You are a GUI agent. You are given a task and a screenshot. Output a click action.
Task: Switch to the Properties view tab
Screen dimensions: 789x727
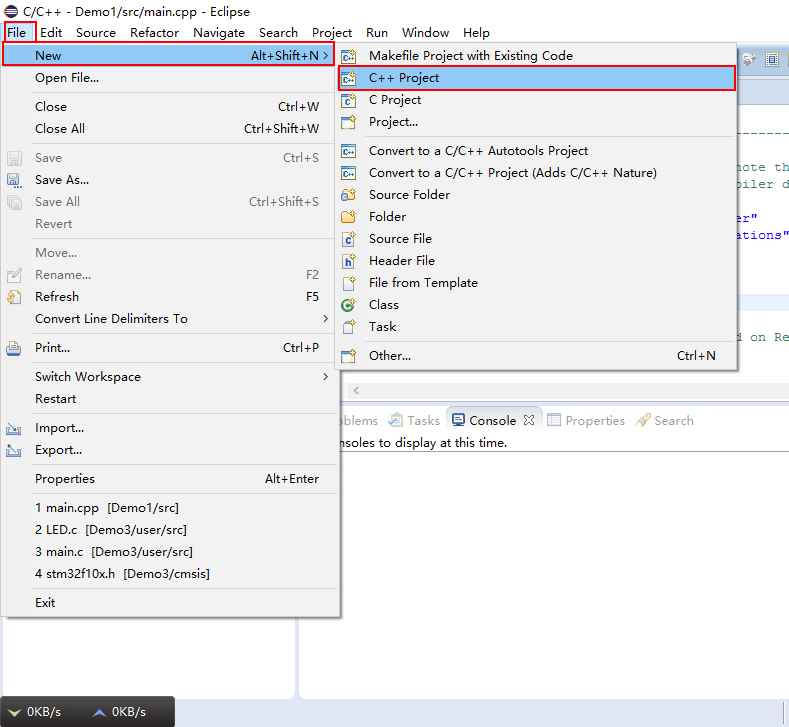point(586,420)
